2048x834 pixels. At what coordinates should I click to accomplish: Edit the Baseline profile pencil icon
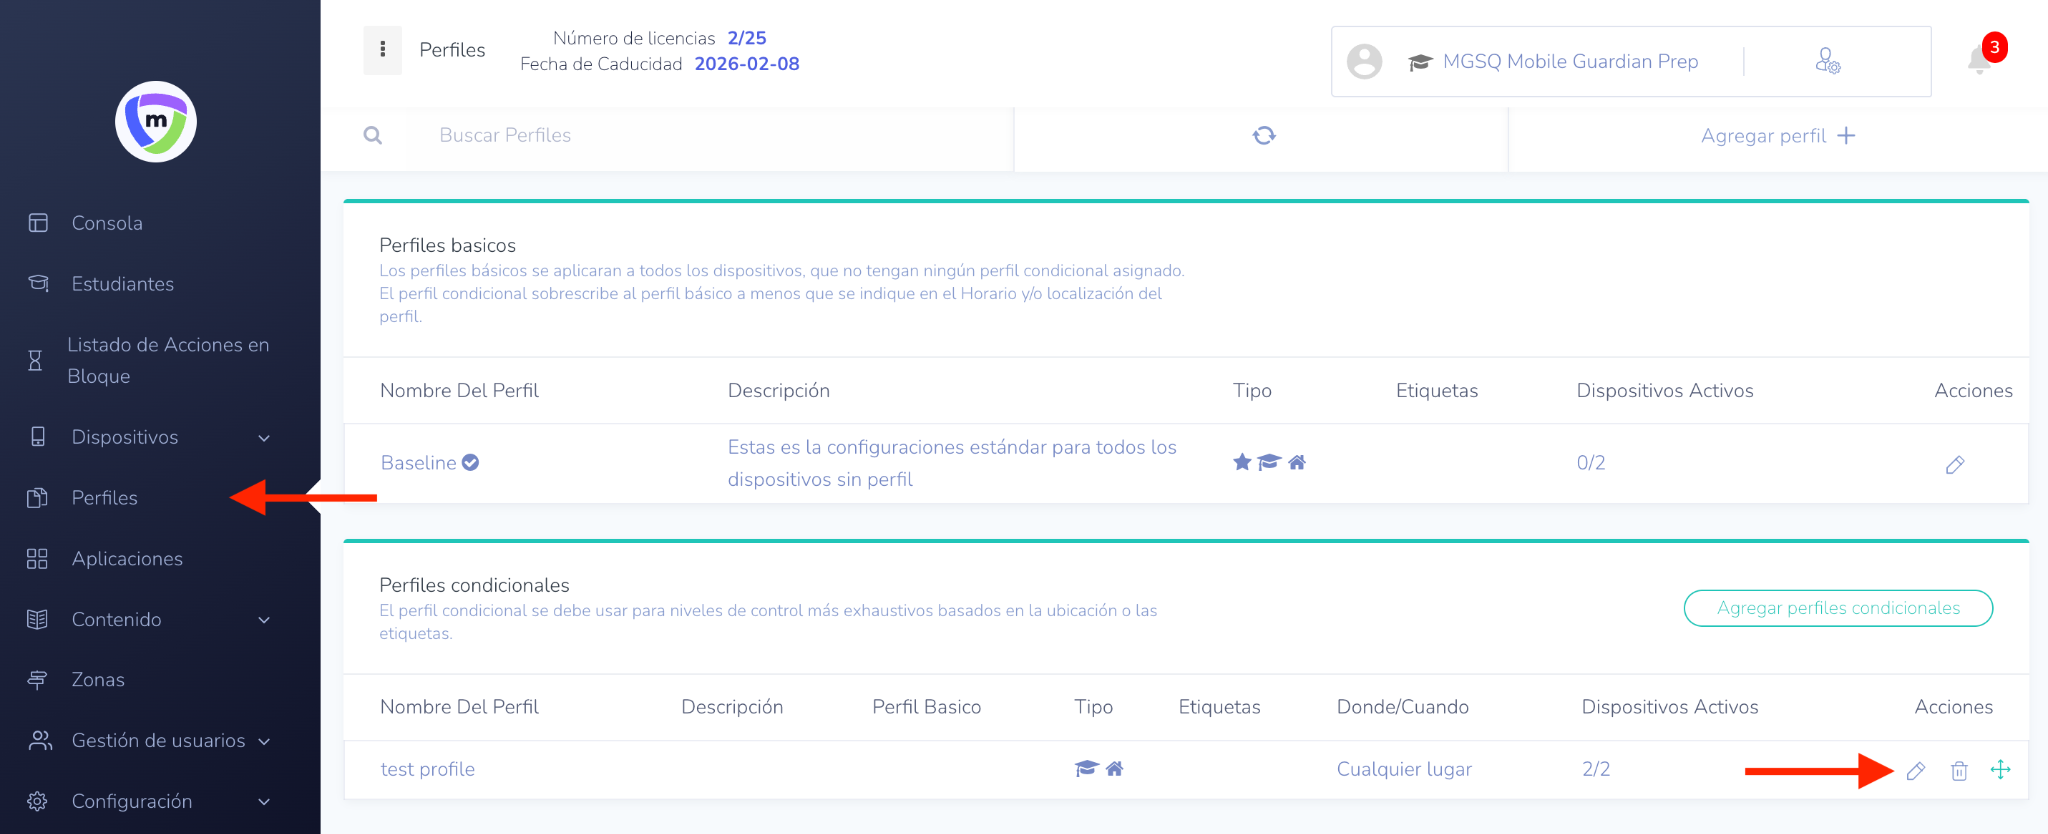click(x=1955, y=464)
